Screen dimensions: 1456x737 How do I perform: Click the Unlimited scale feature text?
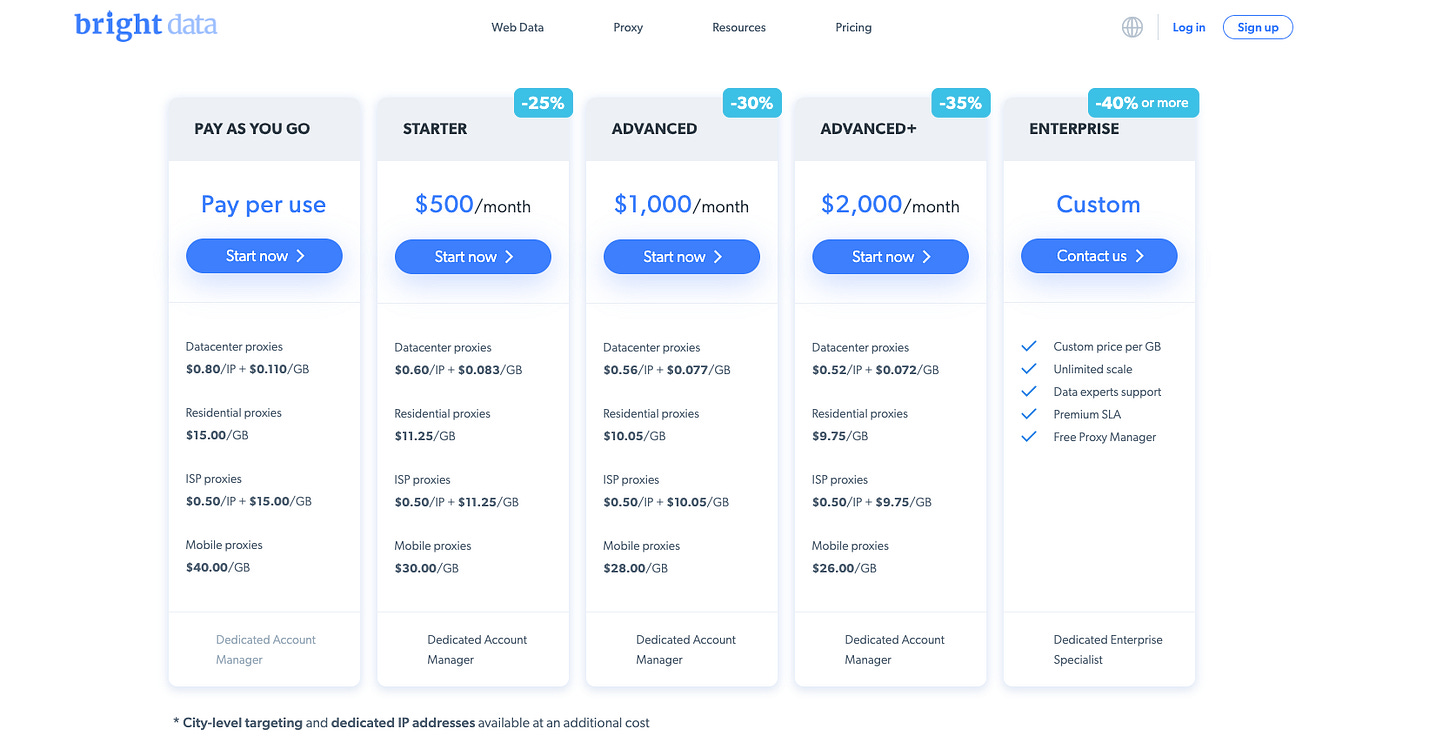(1093, 369)
